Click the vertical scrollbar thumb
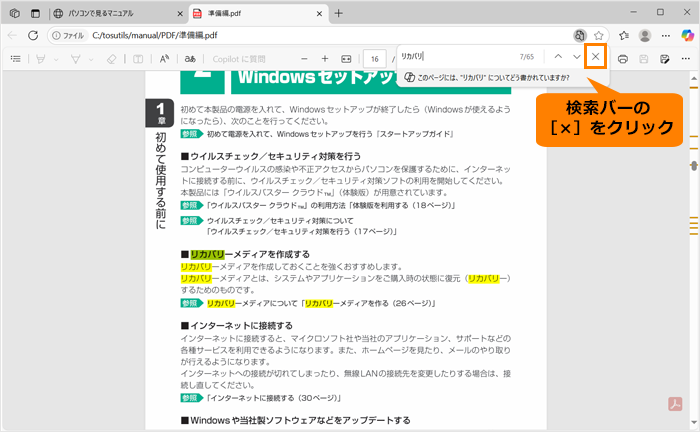The height and width of the screenshot is (432, 700). point(694,166)
